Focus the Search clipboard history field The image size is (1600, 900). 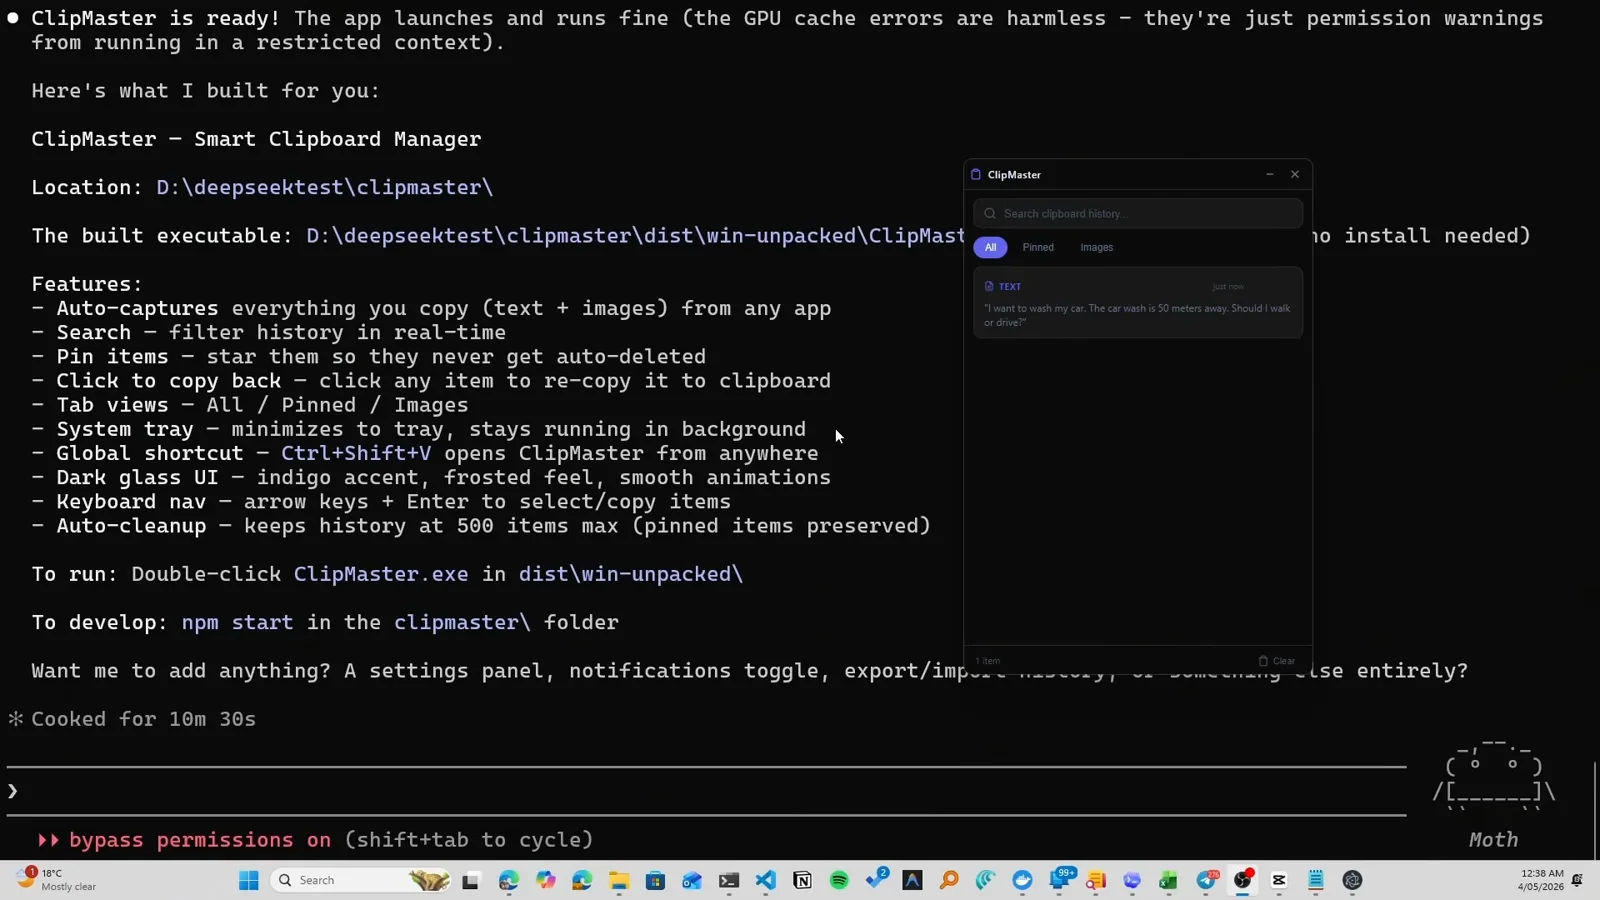click(1138, 213)
